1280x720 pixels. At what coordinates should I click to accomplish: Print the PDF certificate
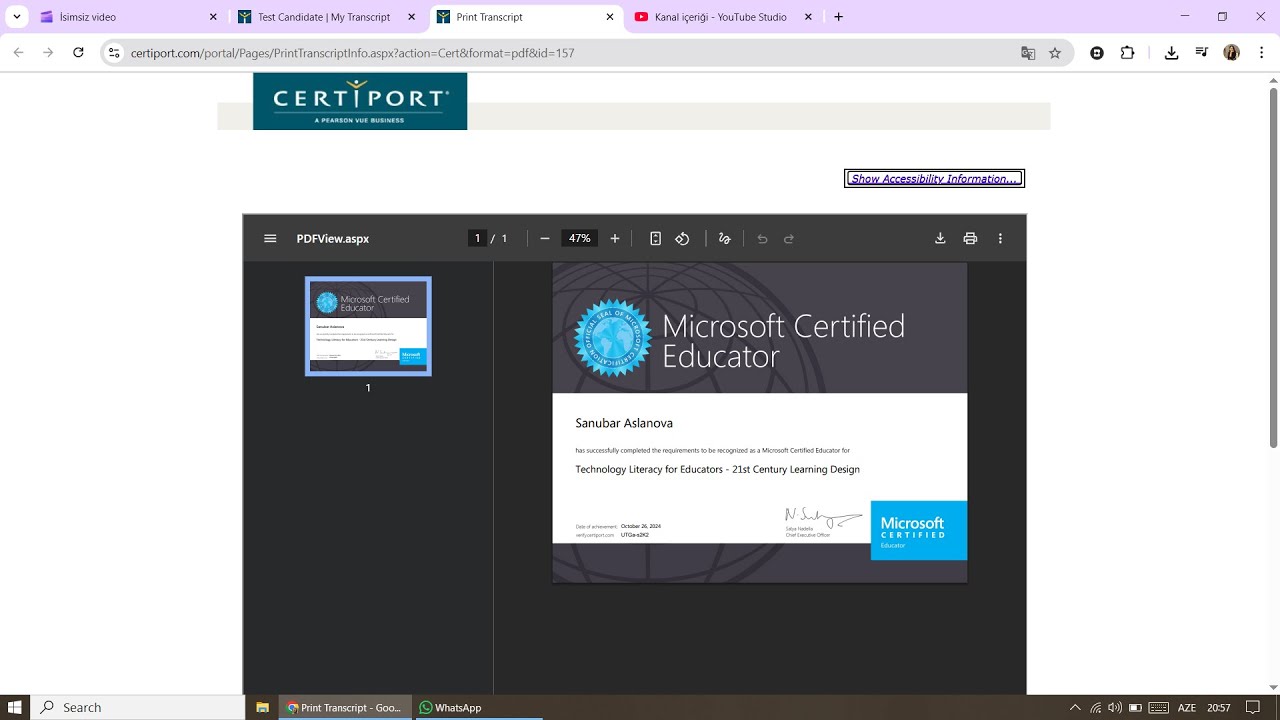[970, 239]
